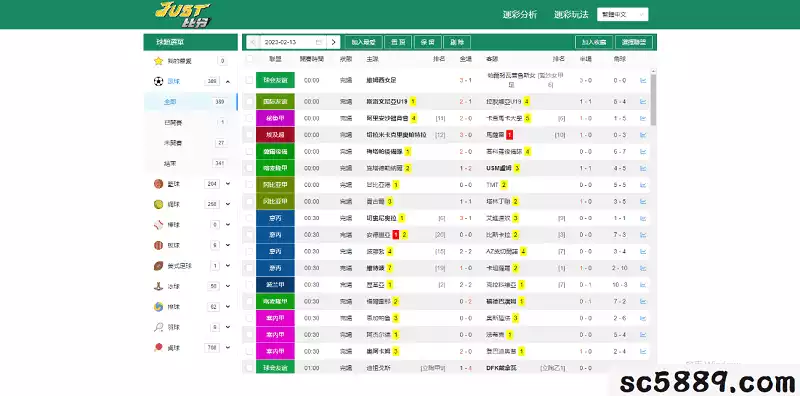Image resolution: width=800 pixels, height=396 pixels.
Task: Click the baseball icon in sidebar
Action: click(158, 225)
